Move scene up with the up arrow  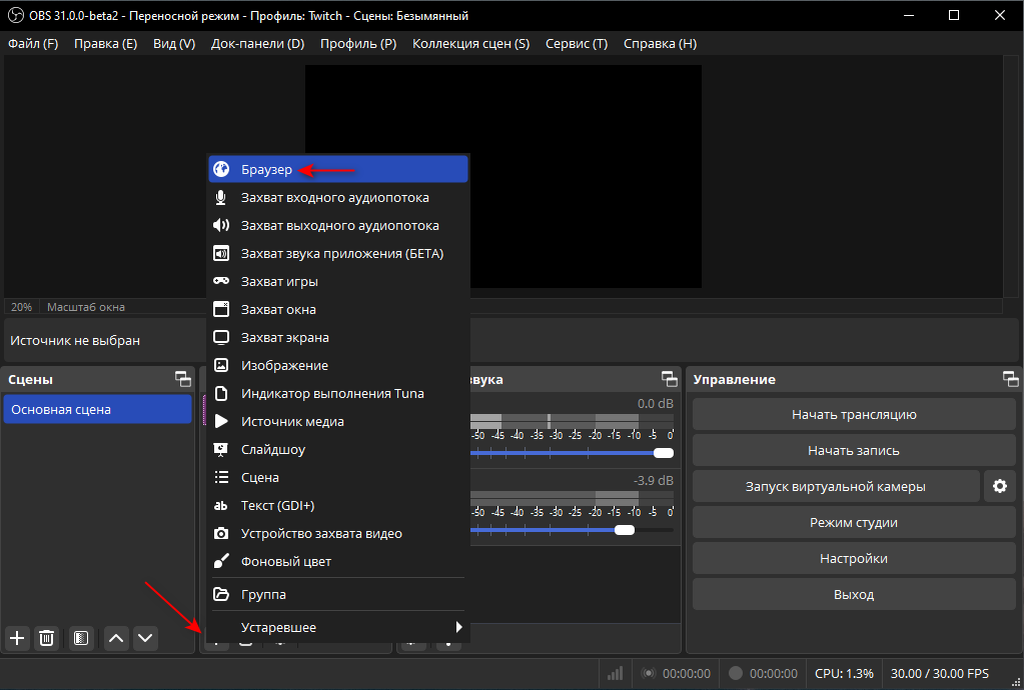coord(116,638)
